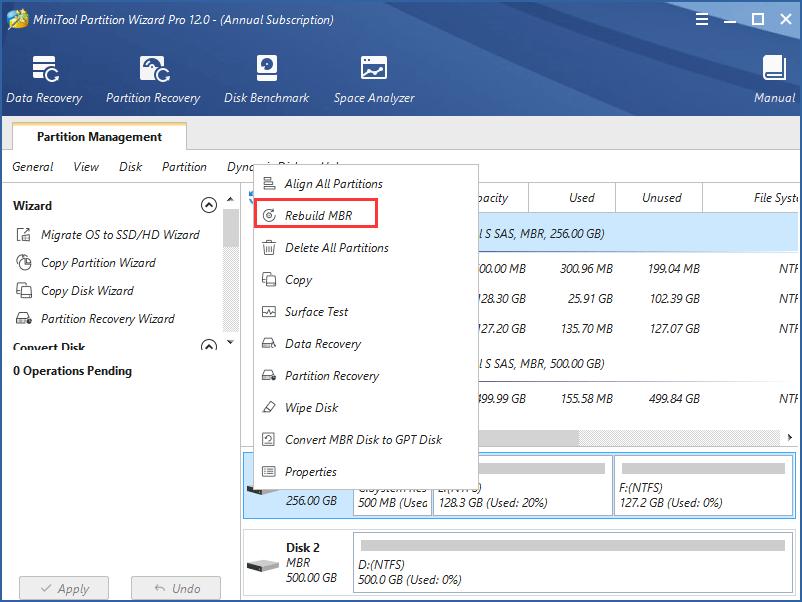Open Disk Benchmark tool
Image resolution: width=802 pixels, height=602 pixels.
click(x=266, y=80)
